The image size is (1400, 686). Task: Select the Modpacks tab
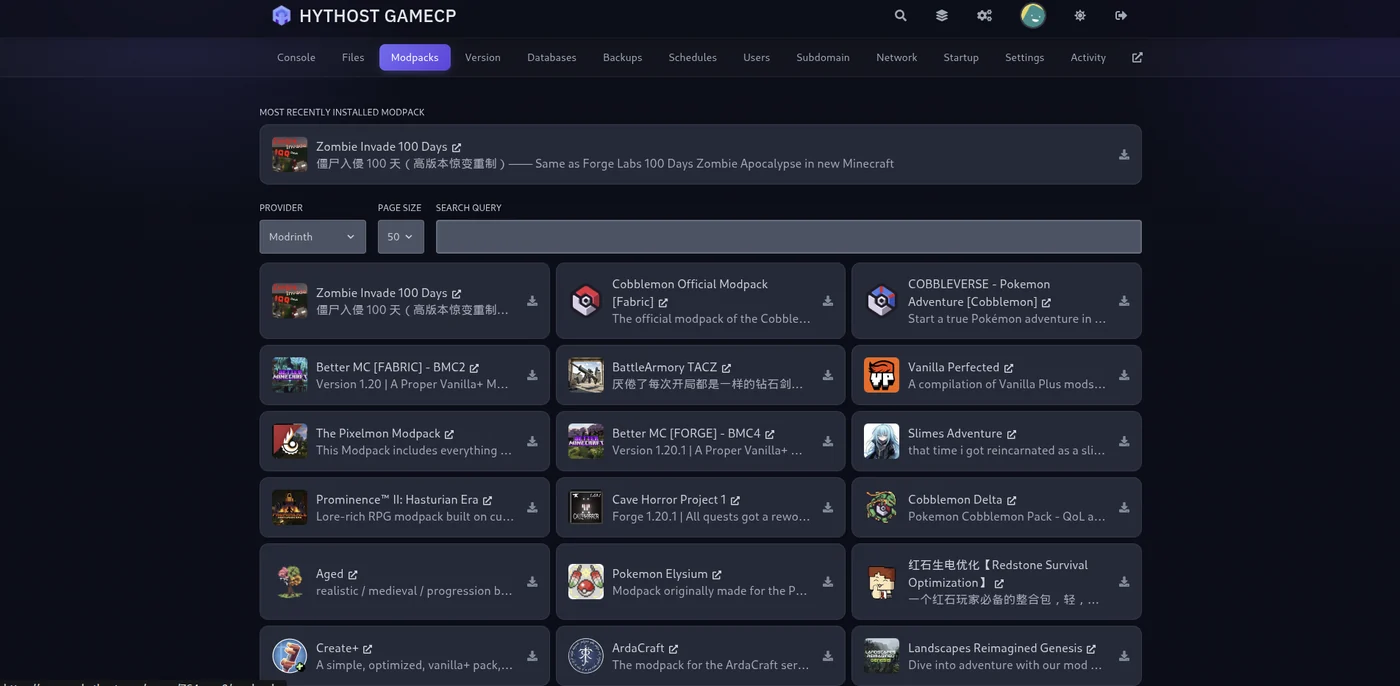tap(415, 58)
